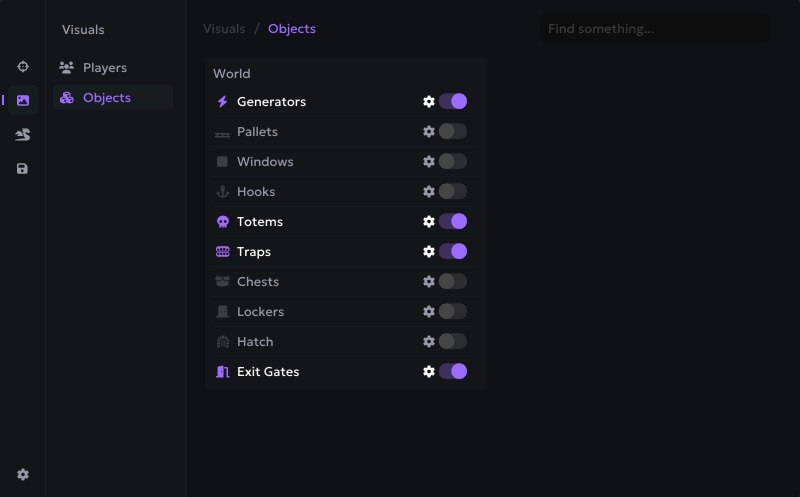Switch off the Exit Gates toggle
800x497 pixels.
tap(453, 372)
